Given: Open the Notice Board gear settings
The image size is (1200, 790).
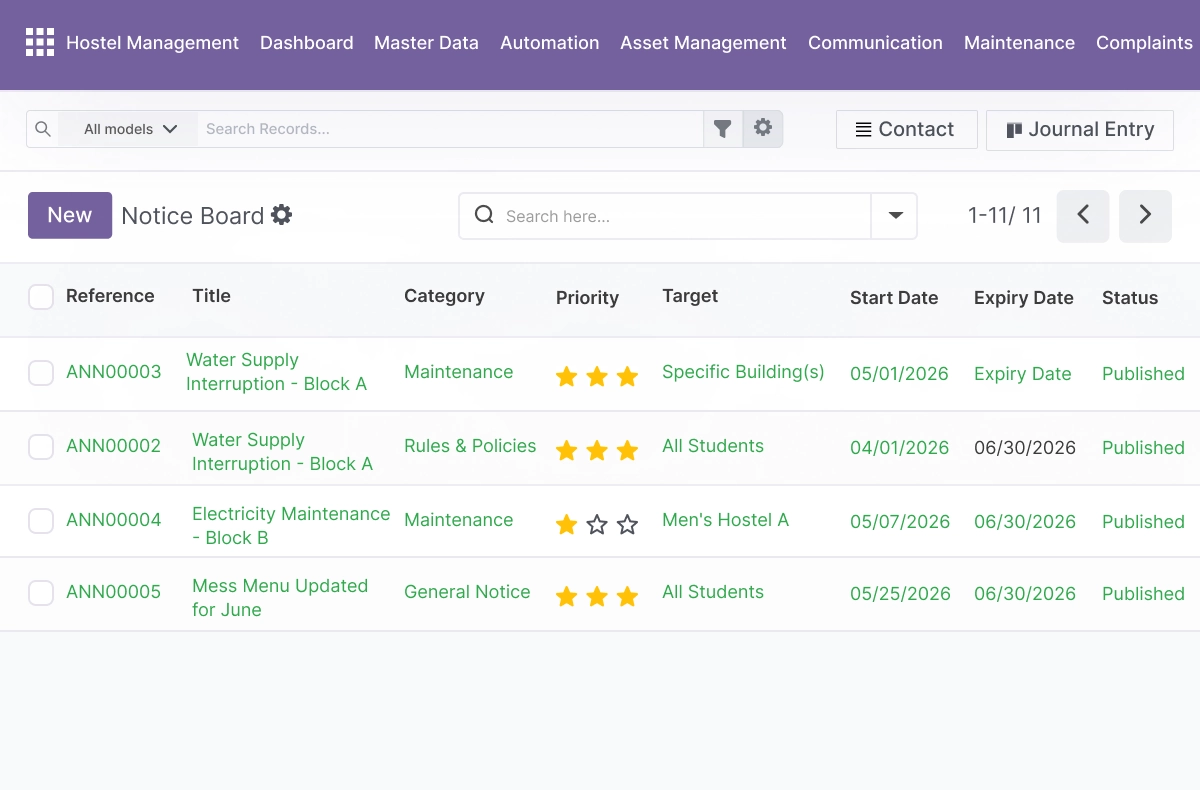Looking at the screenshot, I should pyautogui.click(x=282, y=215).
